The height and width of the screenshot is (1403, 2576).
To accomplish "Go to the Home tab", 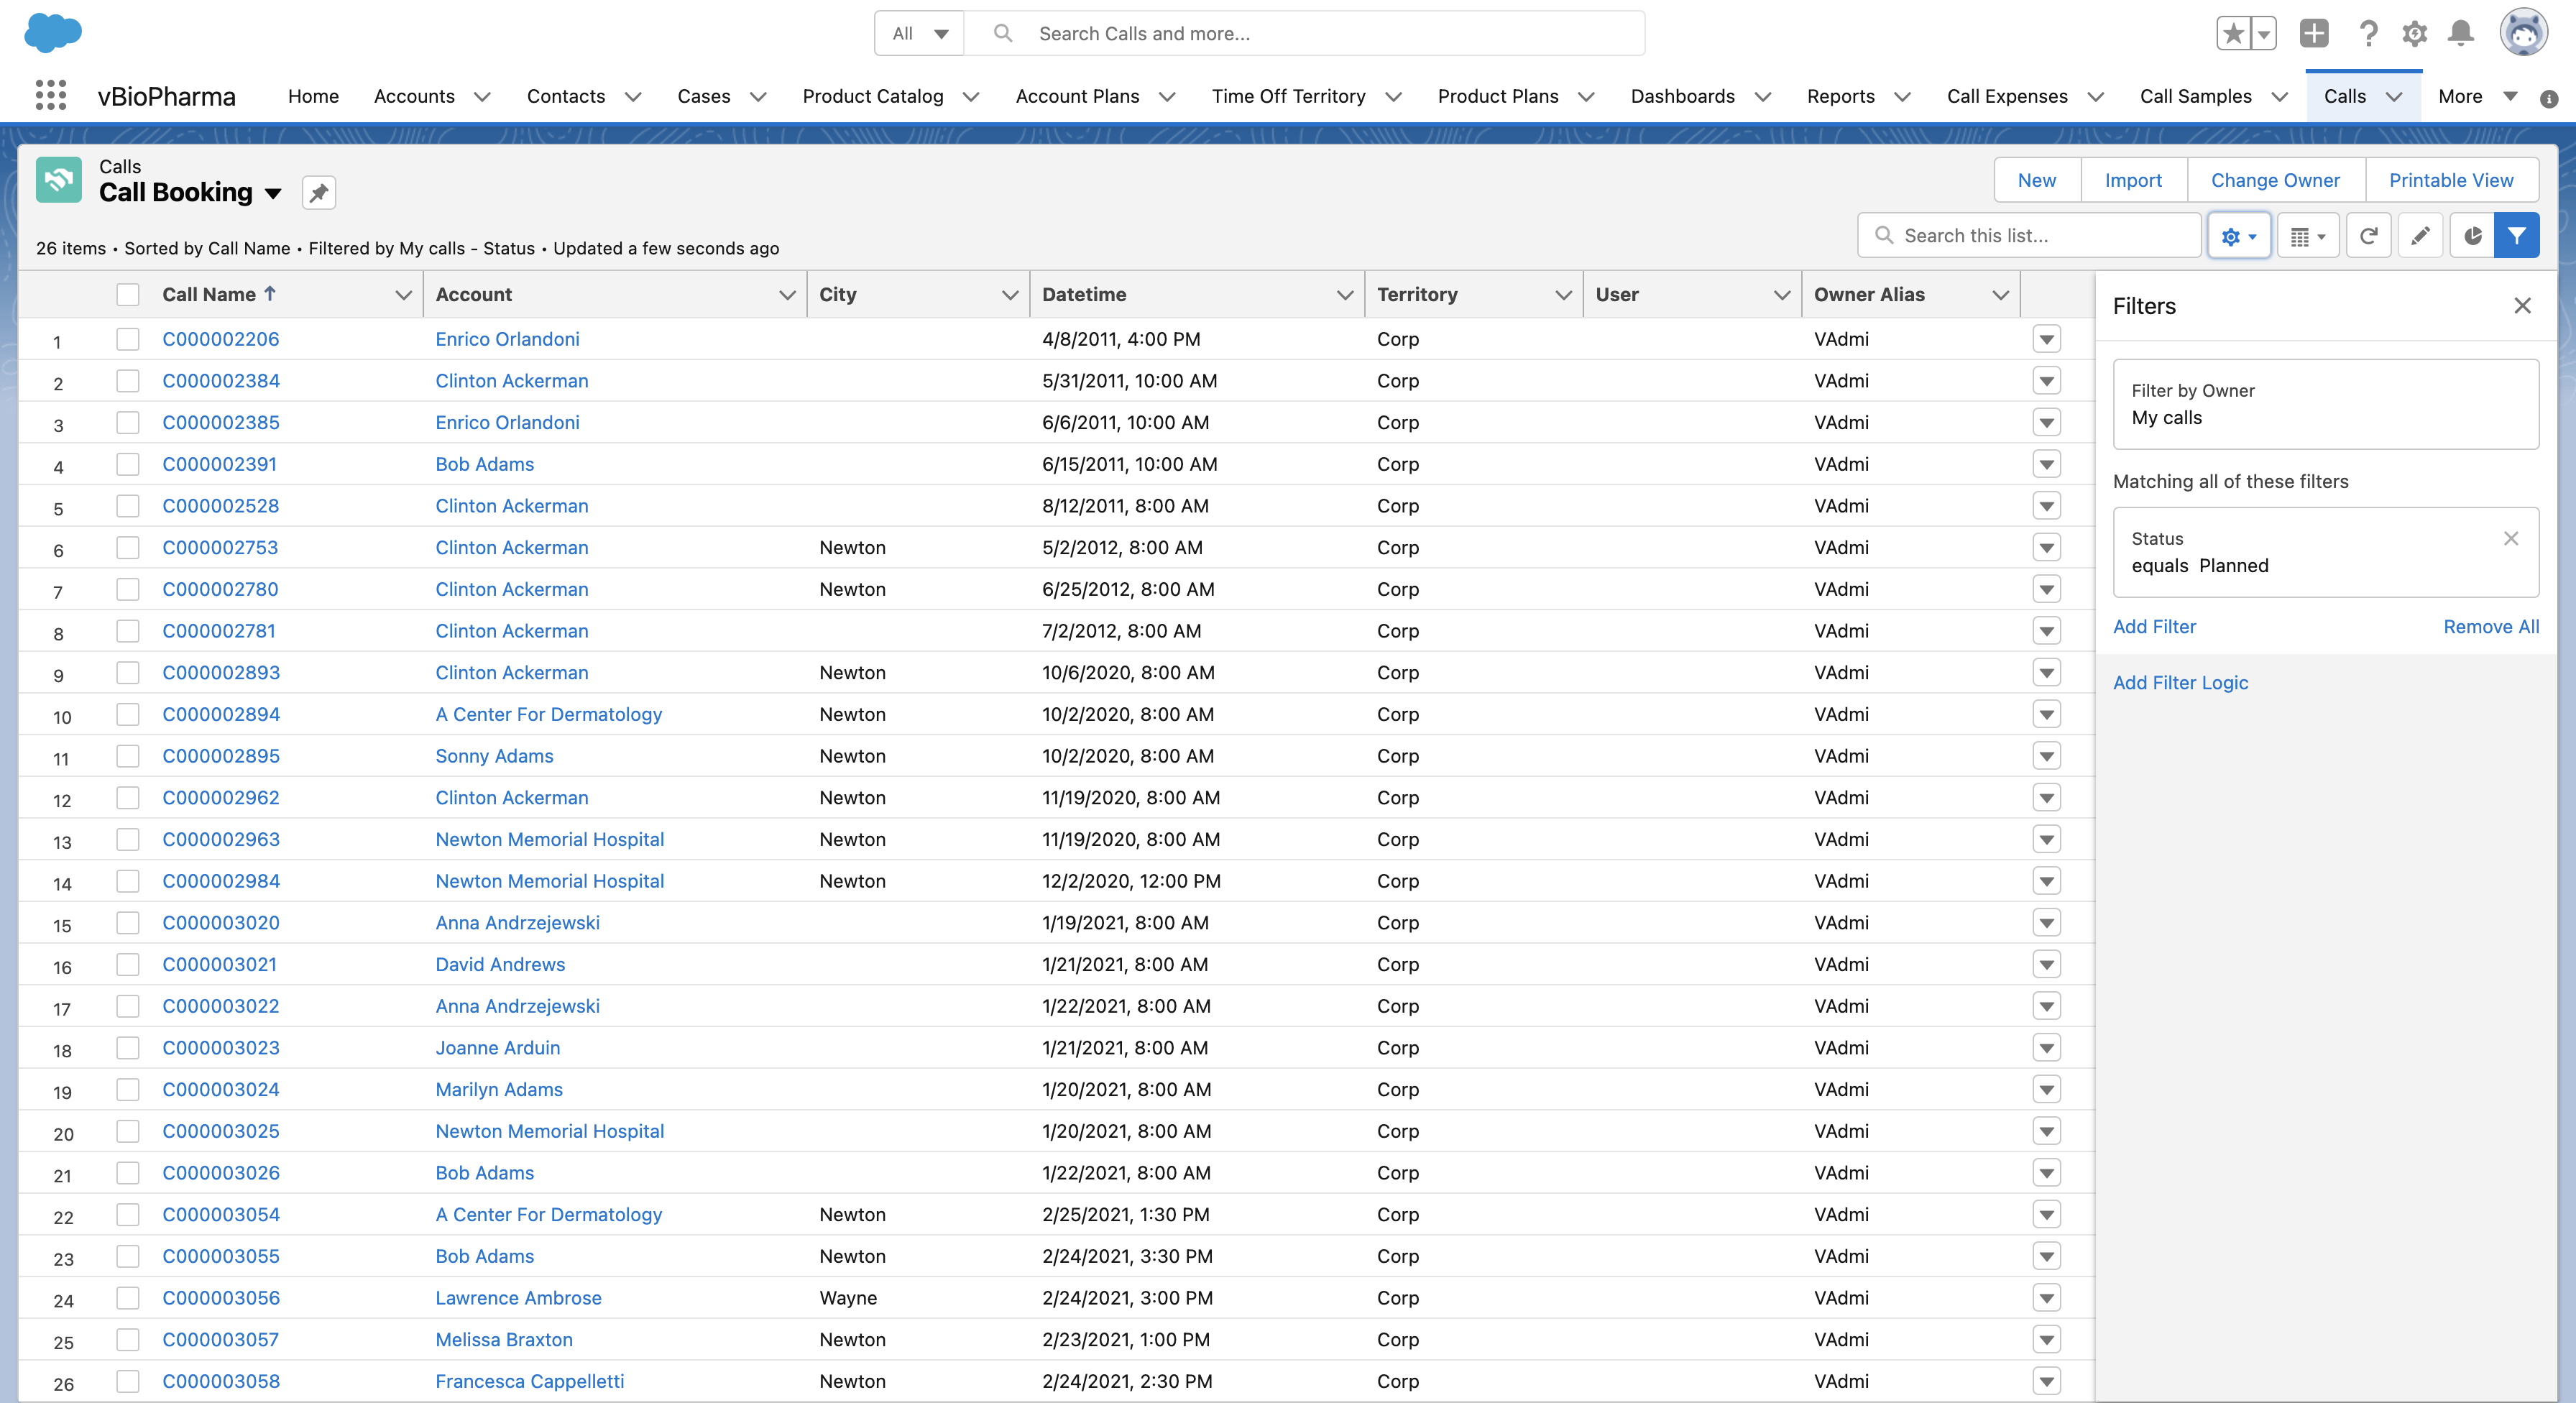I will tap(313, 96).
